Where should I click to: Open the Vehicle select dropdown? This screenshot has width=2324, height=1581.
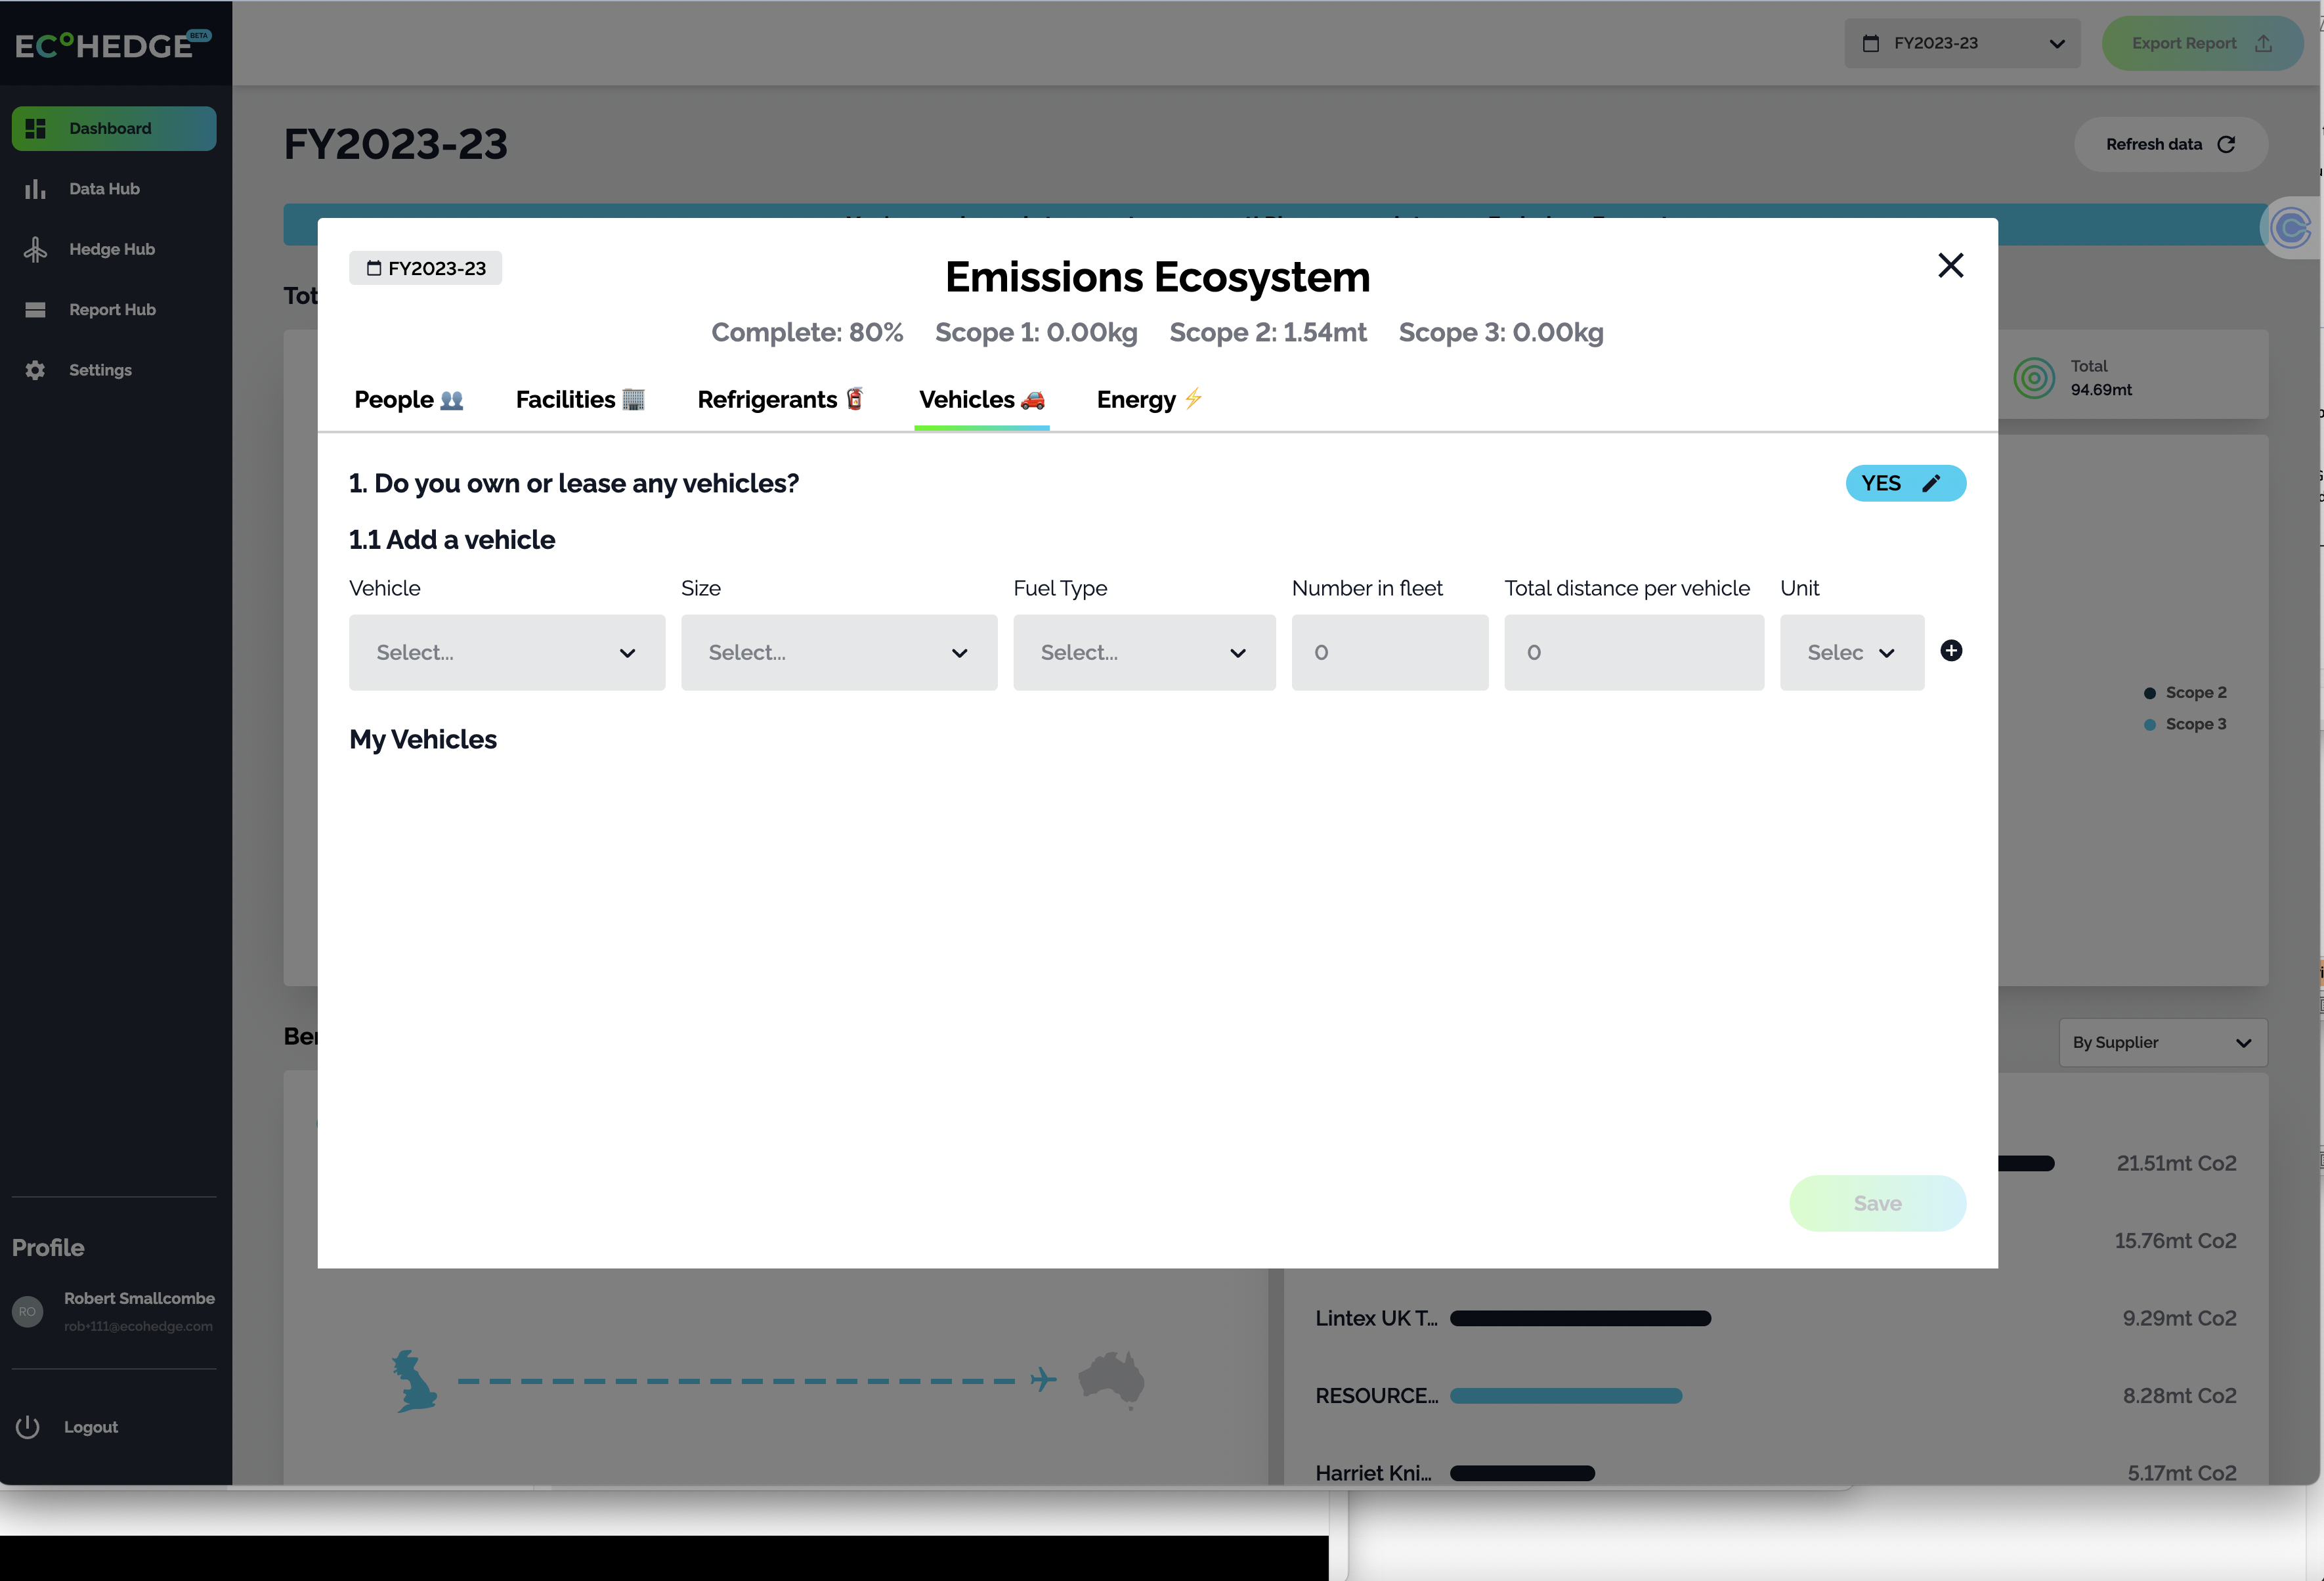coord(507,652)
